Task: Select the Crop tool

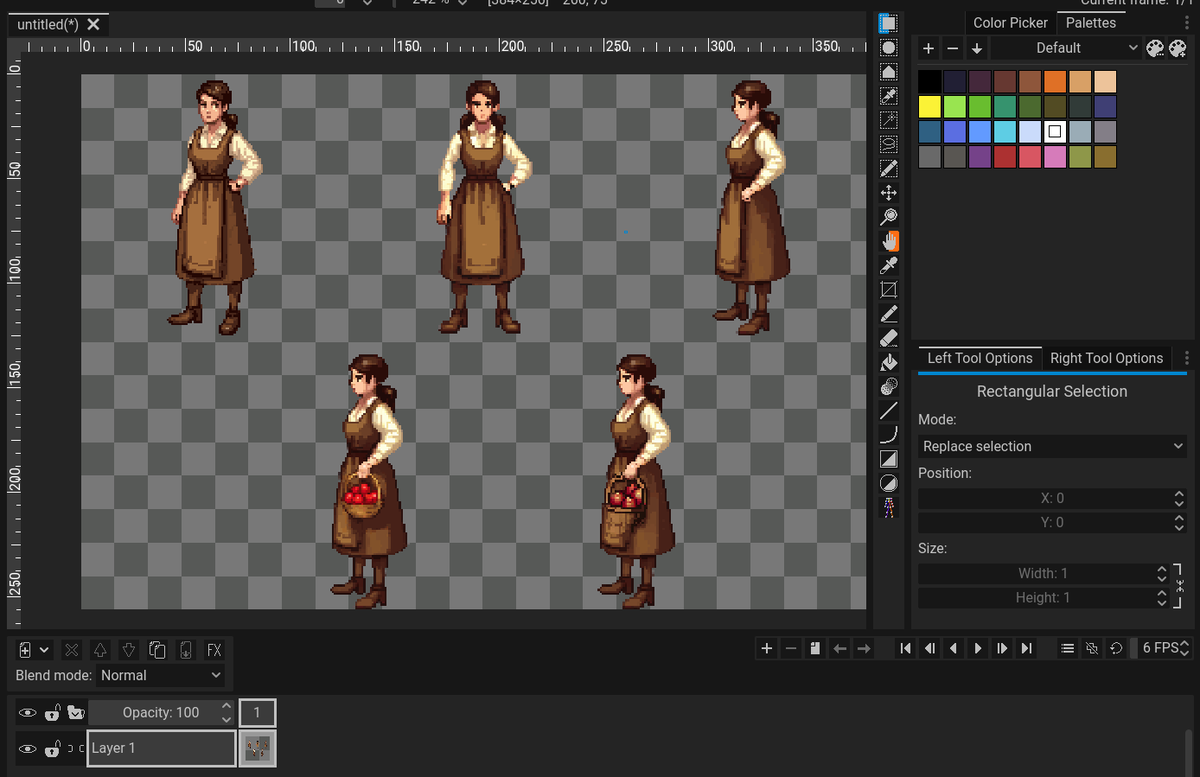Action: tap(888, 290)
